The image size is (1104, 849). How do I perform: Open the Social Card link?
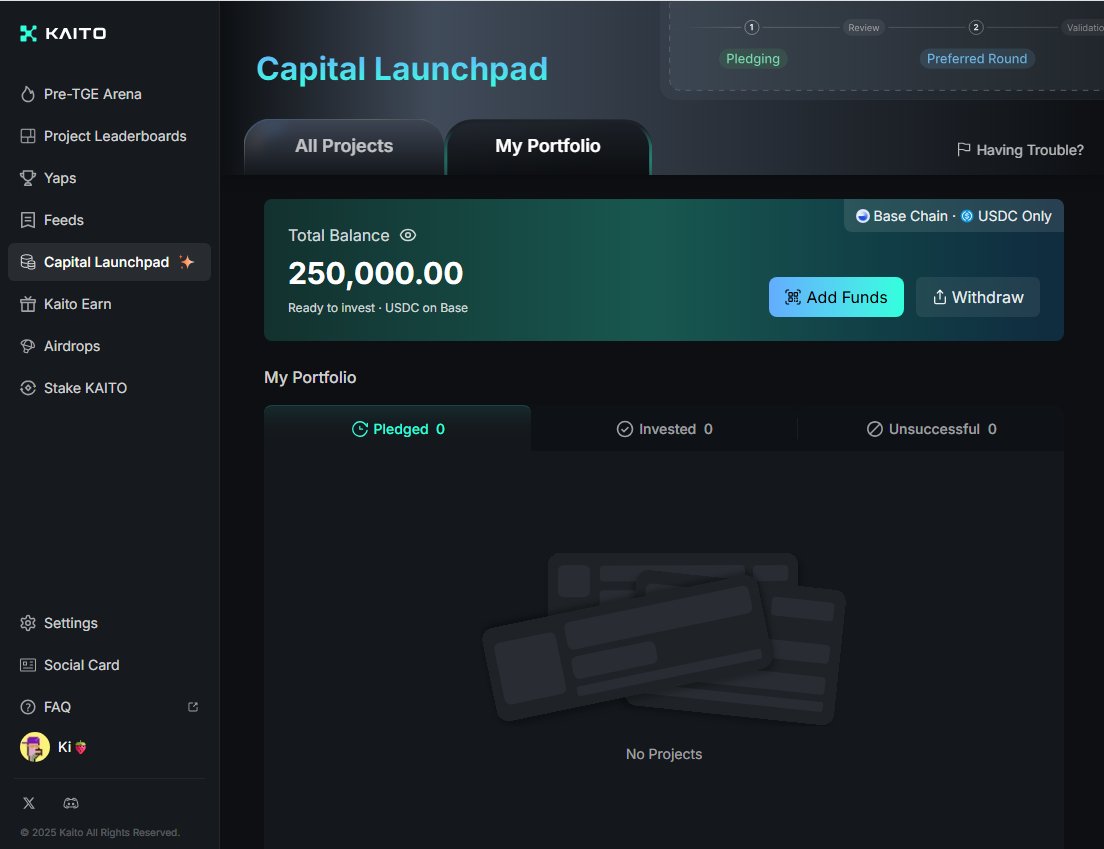click(109, 665)
